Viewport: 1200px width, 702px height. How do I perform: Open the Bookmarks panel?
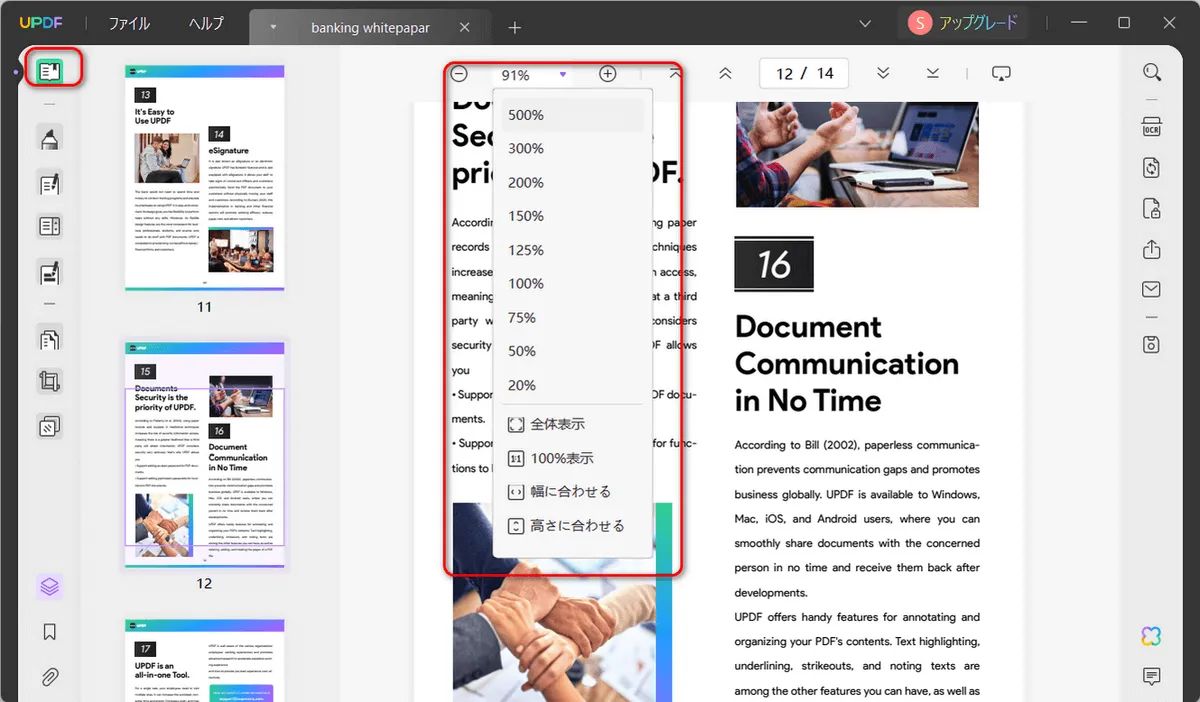(50, 632)
